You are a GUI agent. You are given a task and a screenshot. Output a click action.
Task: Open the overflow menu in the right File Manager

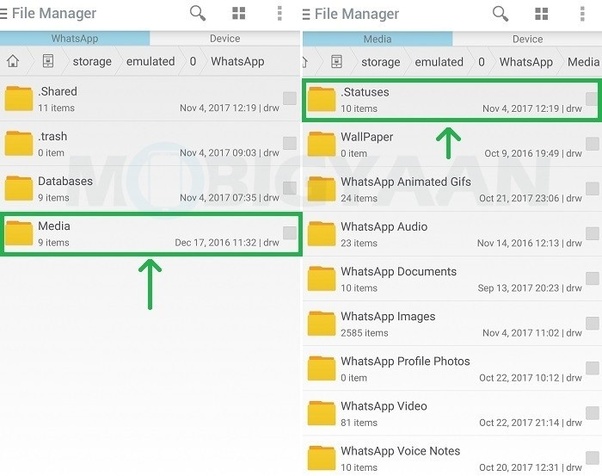[582, 14]
